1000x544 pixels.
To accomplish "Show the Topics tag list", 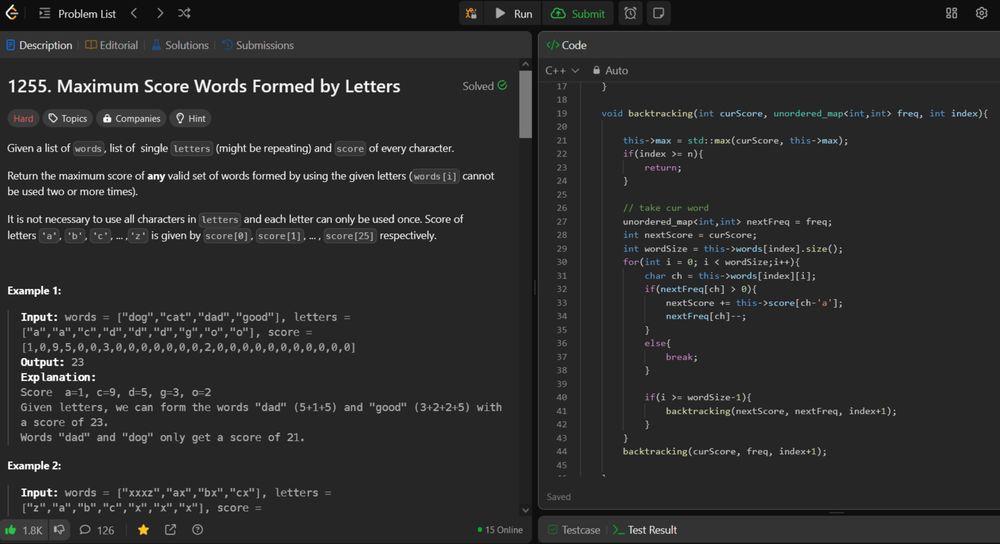I will 68,119.
